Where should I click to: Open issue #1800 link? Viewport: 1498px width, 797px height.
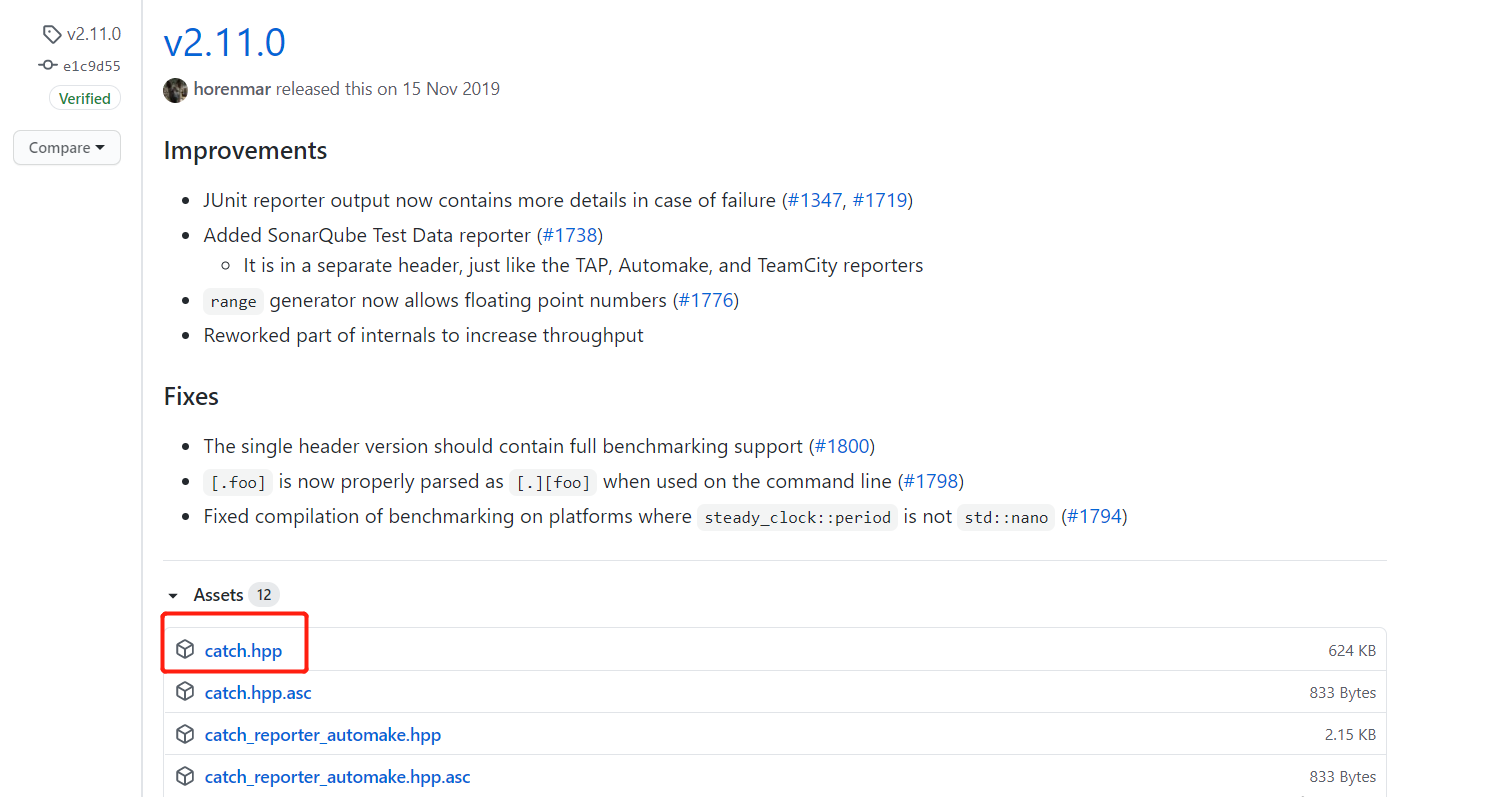(x=842, y=446)
